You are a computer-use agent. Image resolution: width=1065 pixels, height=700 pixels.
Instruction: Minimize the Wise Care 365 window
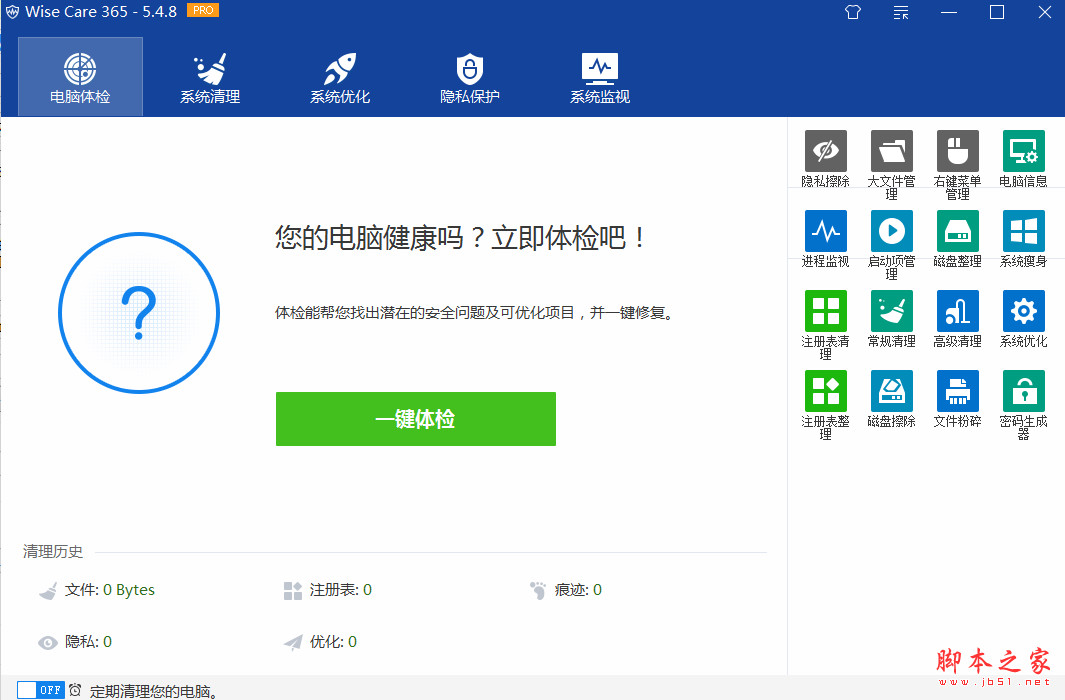pyautogui.click(x=949, y=12)
